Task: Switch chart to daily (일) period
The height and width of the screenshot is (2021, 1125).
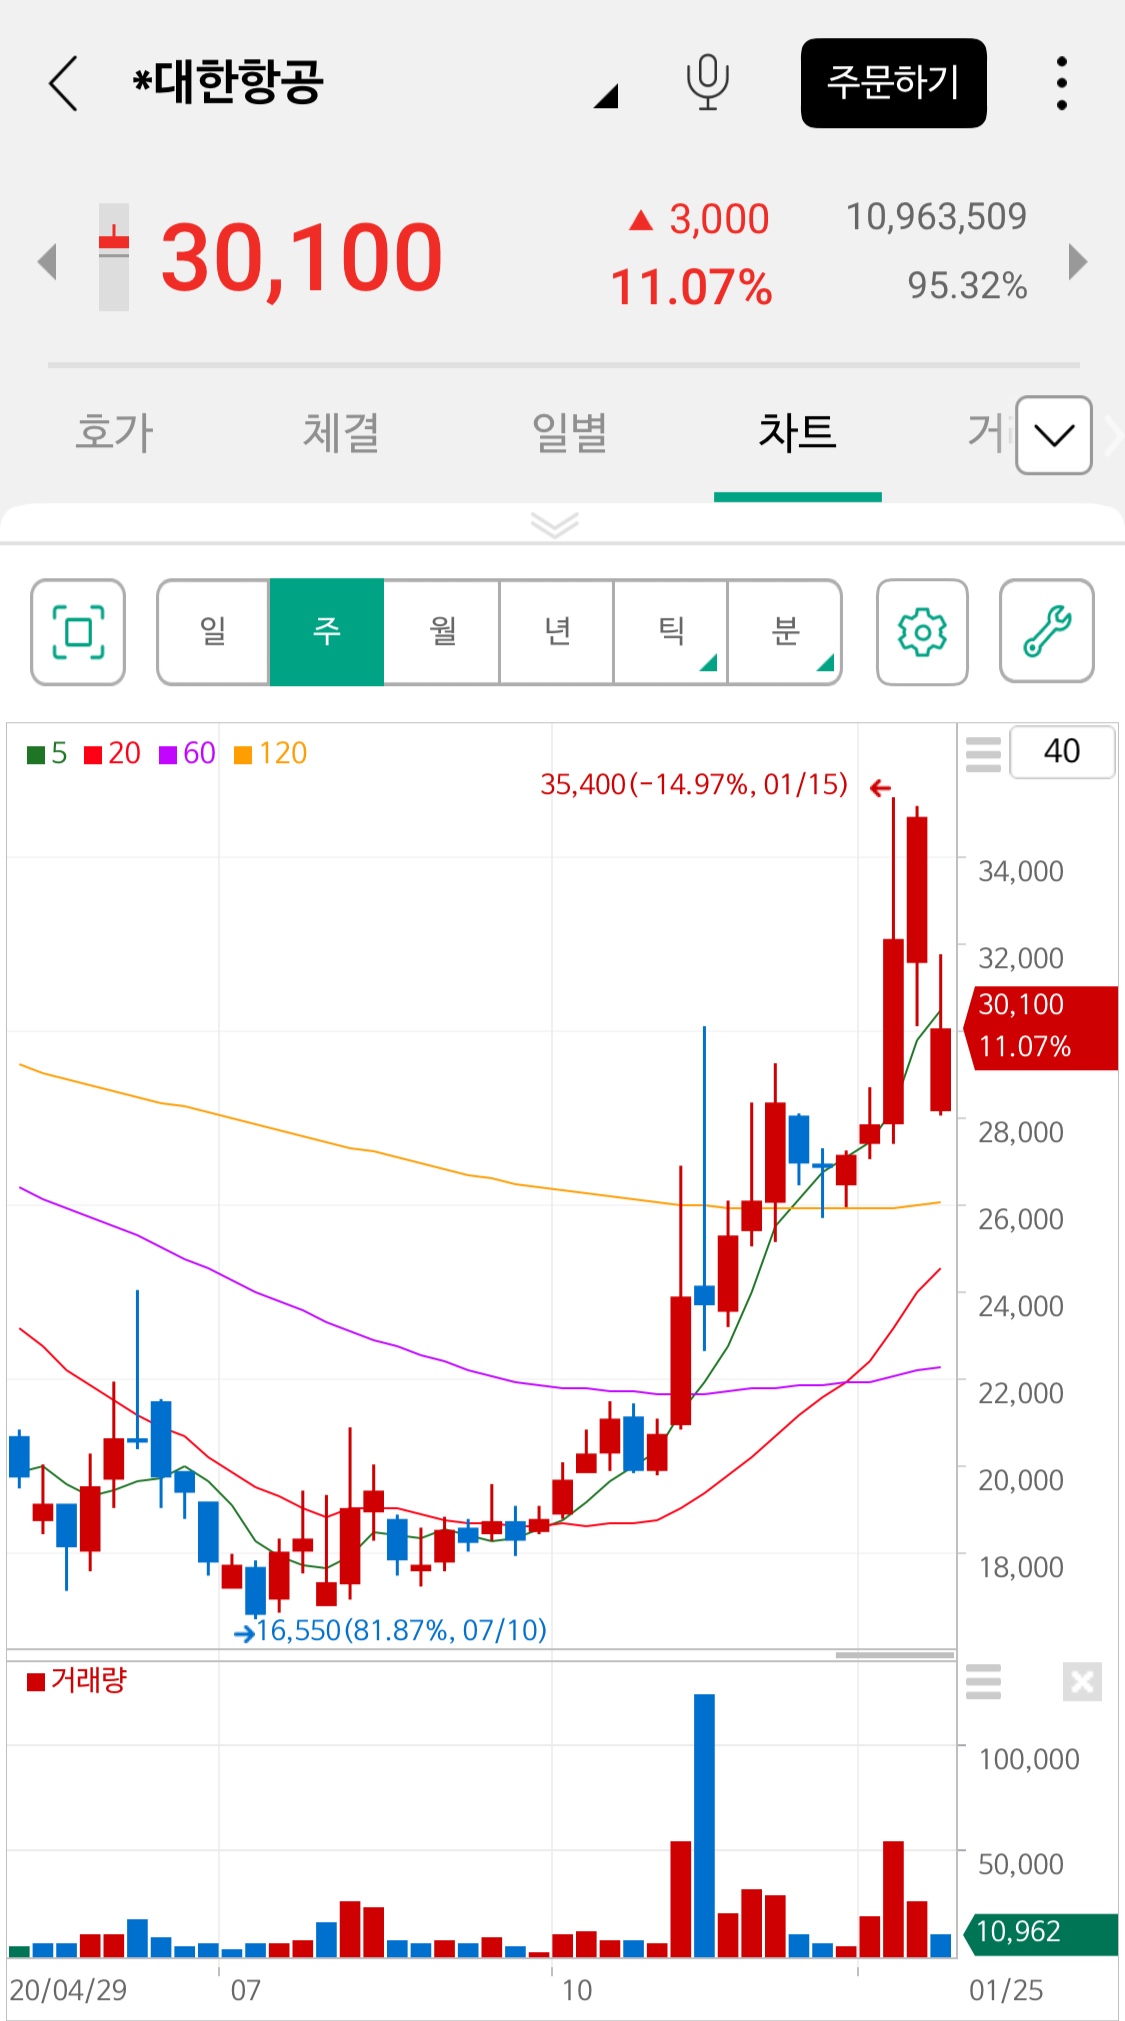Action: coord(213,632)
